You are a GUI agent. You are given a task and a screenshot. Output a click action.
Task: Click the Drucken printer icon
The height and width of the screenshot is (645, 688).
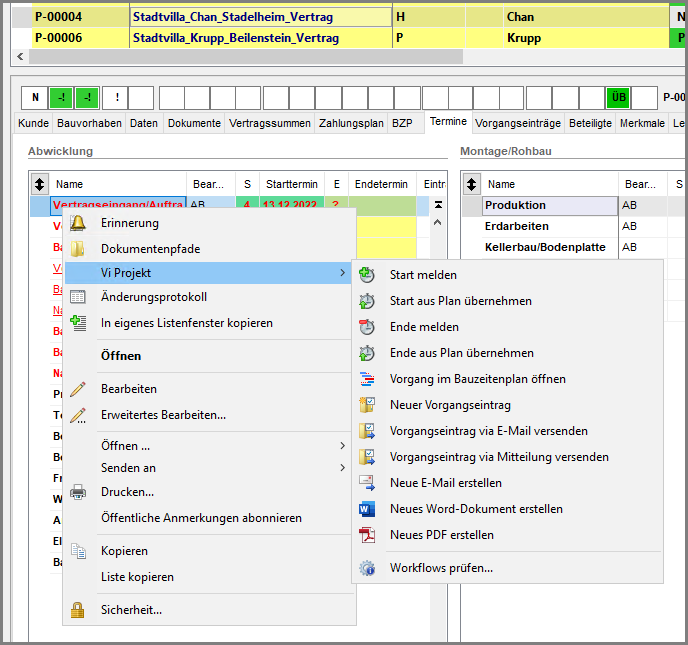tap(78, 492)
